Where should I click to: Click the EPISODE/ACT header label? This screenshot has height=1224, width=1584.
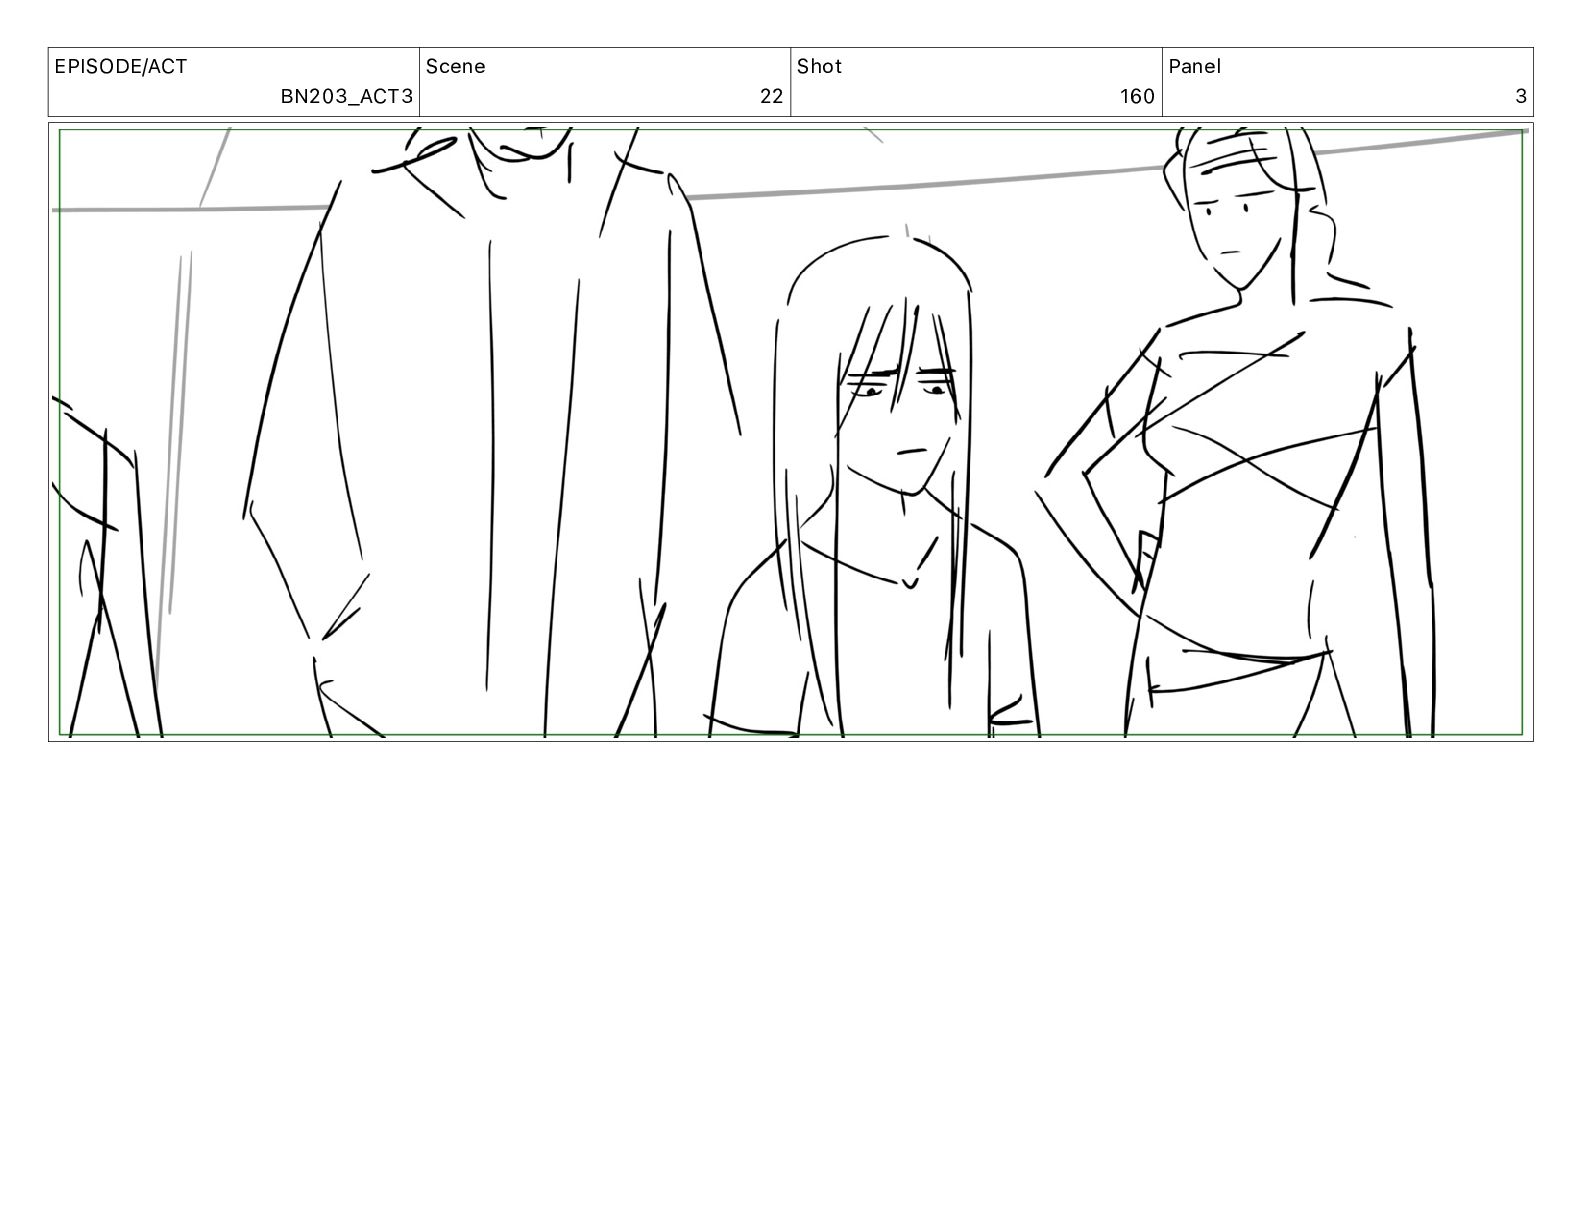[121, 67]
